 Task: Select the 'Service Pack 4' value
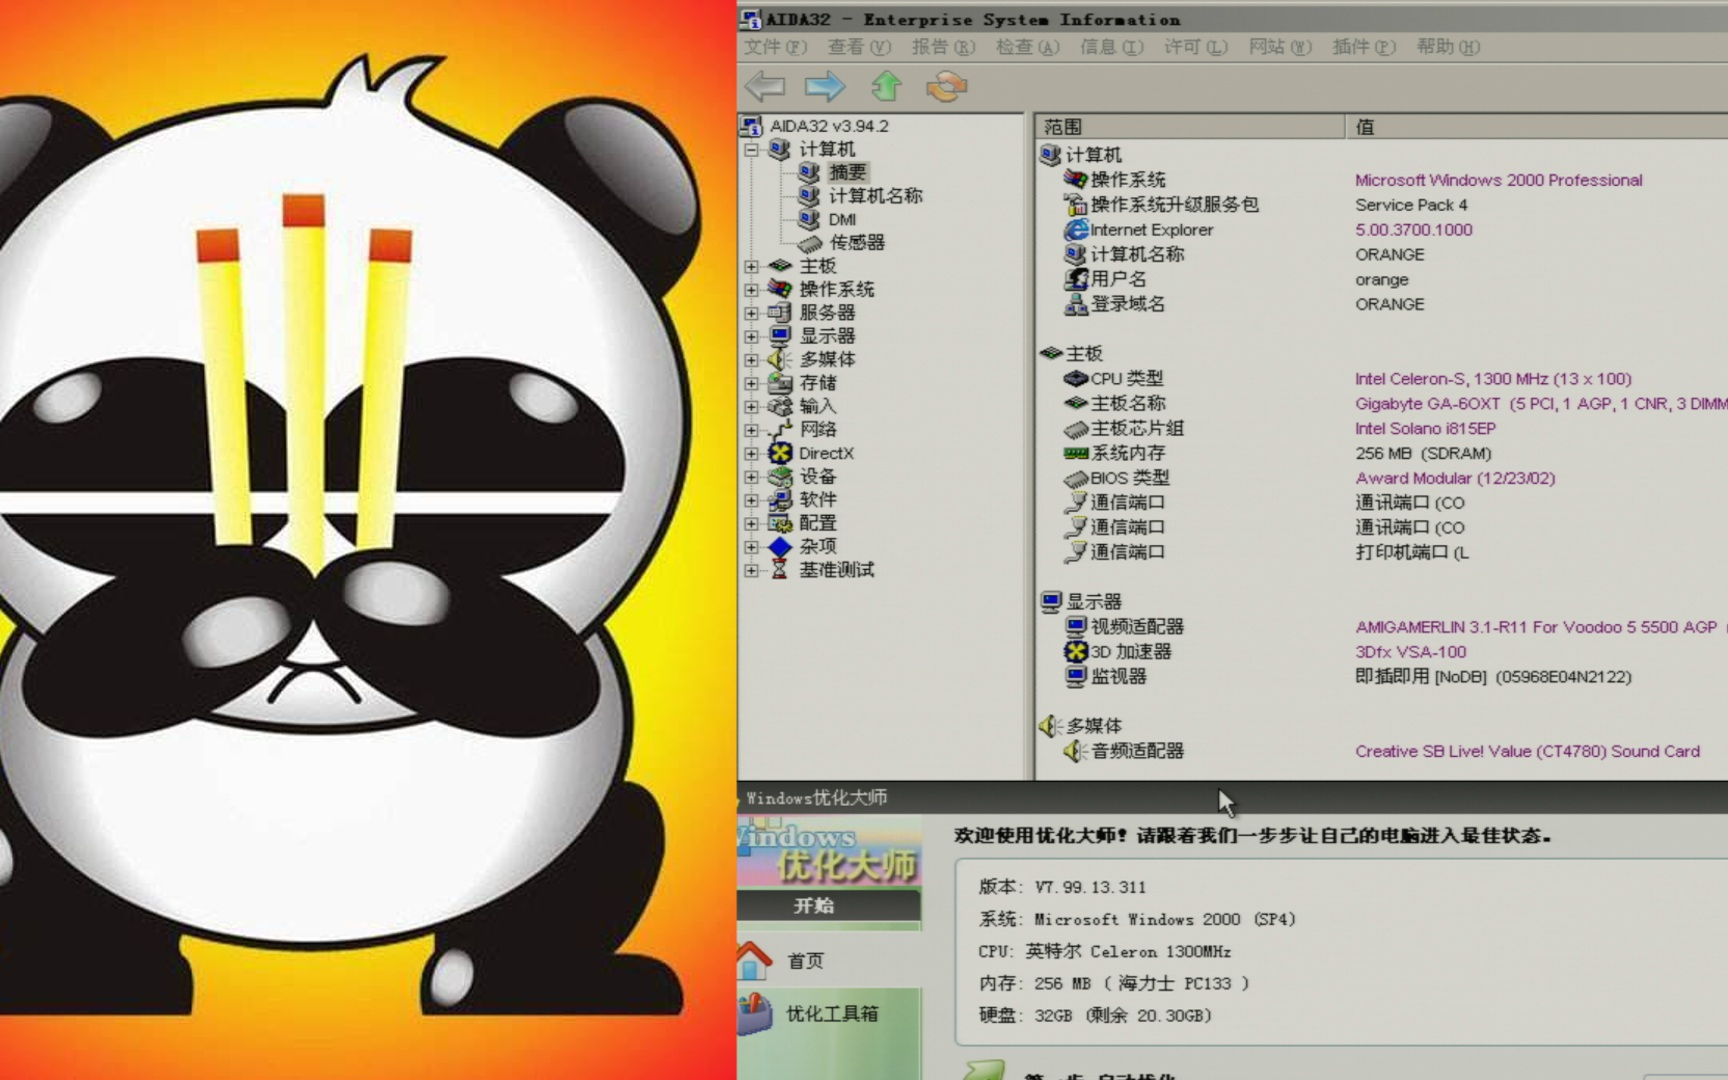(1411, 205)
